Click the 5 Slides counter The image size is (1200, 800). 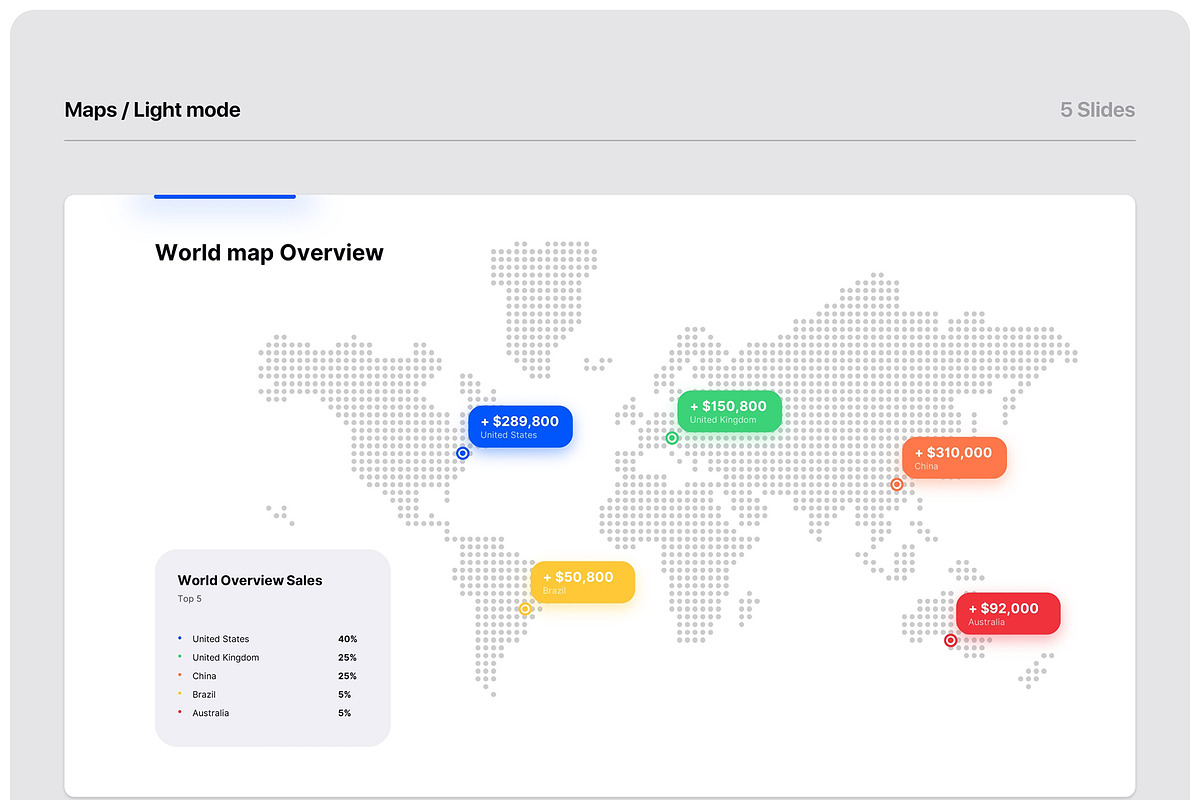click(1098, 110)
